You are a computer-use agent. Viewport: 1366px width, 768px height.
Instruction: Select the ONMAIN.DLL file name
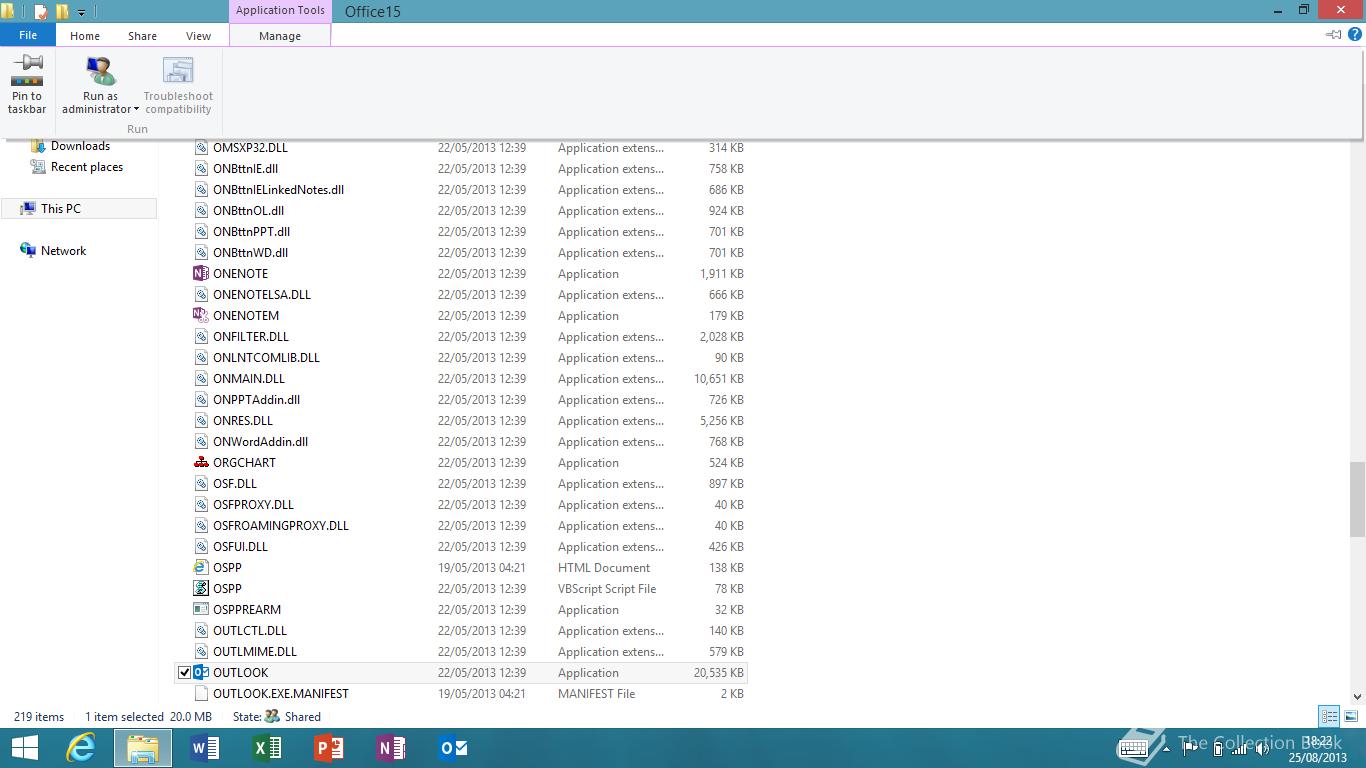pos(249,378)
